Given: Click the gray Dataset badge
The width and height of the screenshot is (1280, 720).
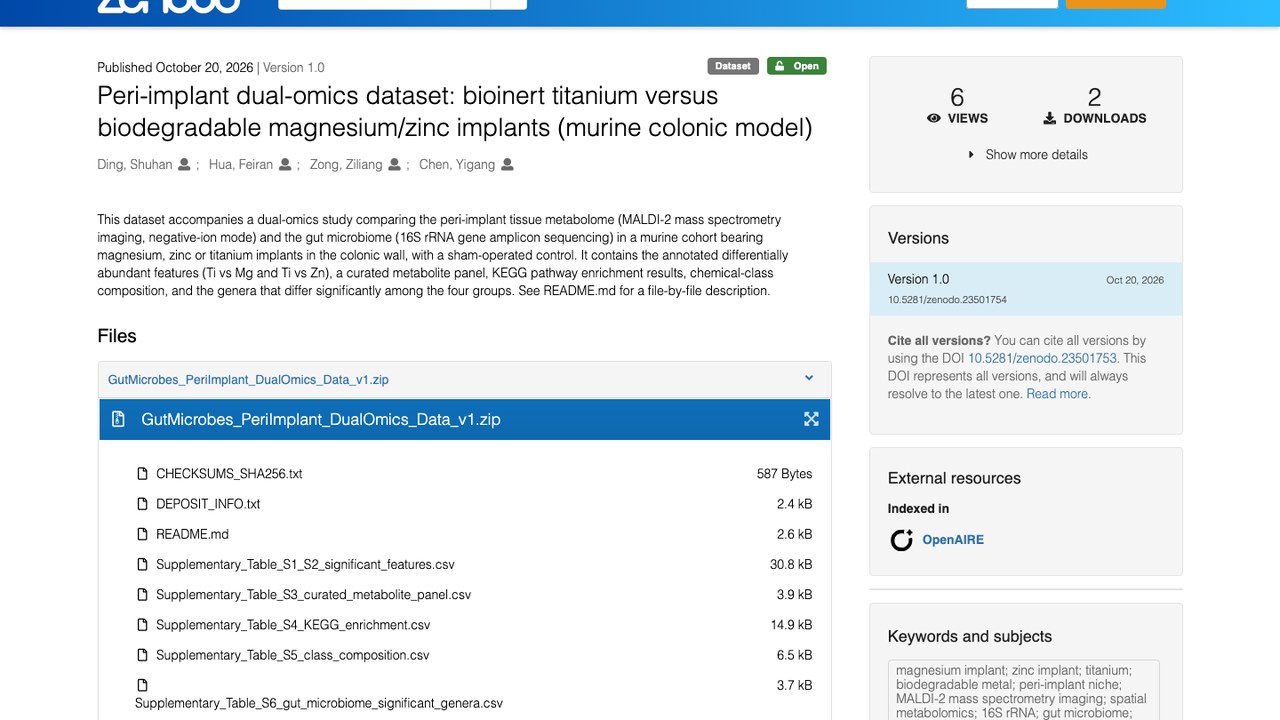Looking at the screenshot, I should [x=733, y=66].
